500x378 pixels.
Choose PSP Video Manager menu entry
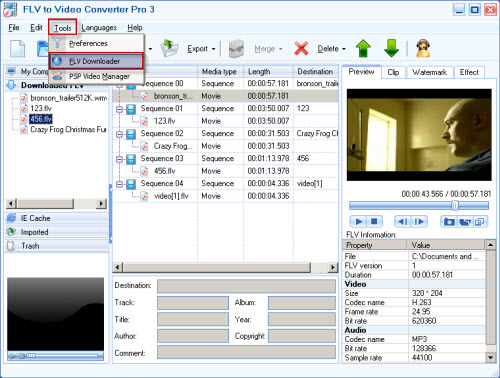[97, 76]
